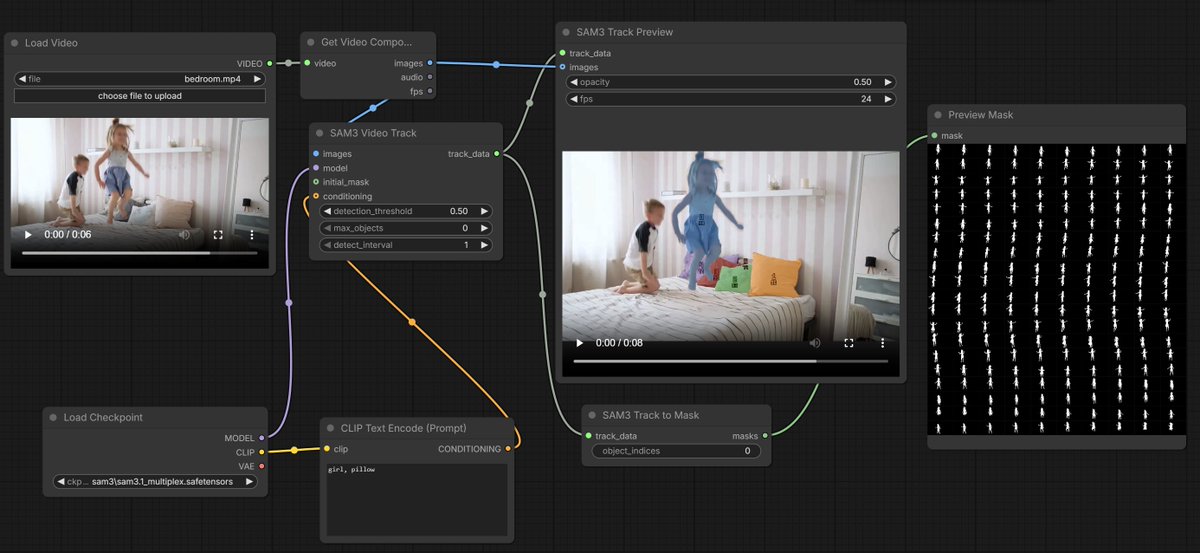This screenshot has width=1200, height=553.
Task: Collapse the Load Checkpoint node dot
Action: click(53, 417)
